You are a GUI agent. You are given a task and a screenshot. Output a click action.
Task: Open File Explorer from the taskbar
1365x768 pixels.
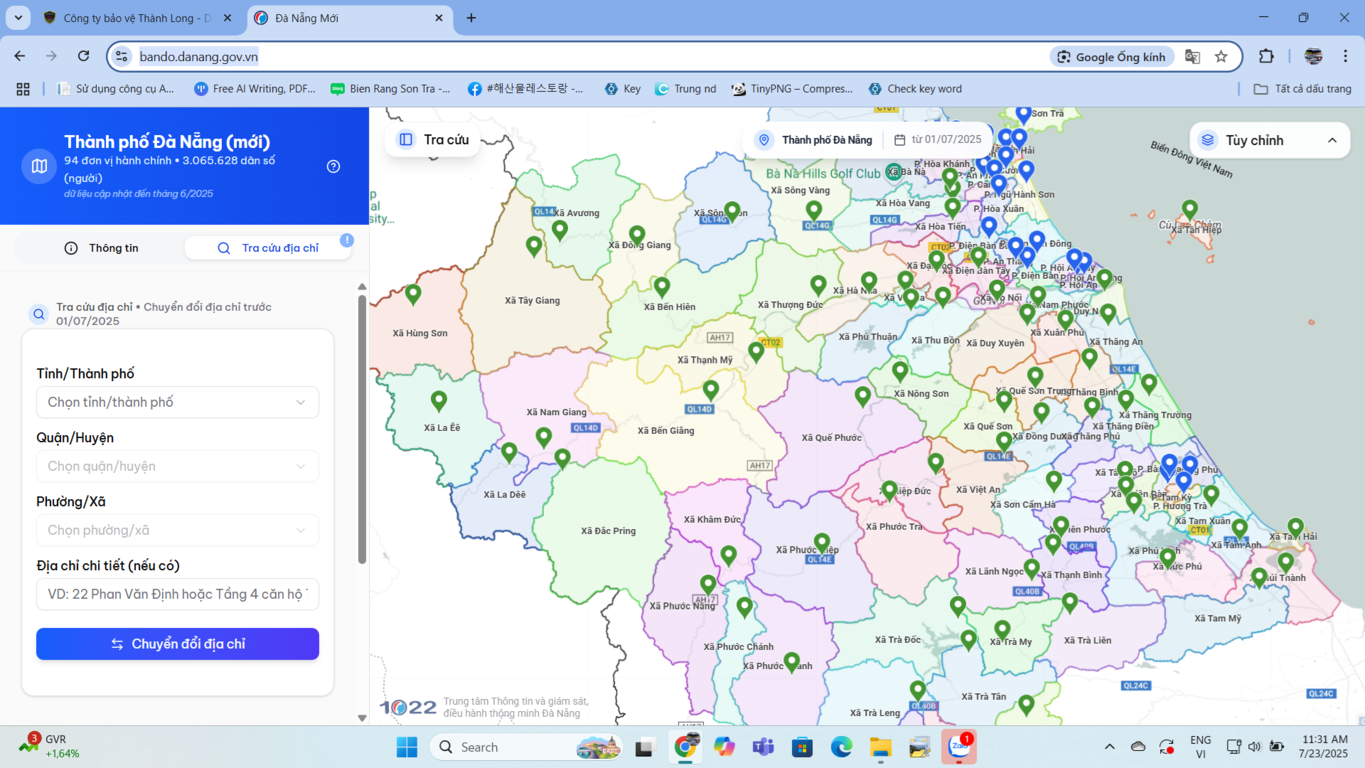click(880, 747)
